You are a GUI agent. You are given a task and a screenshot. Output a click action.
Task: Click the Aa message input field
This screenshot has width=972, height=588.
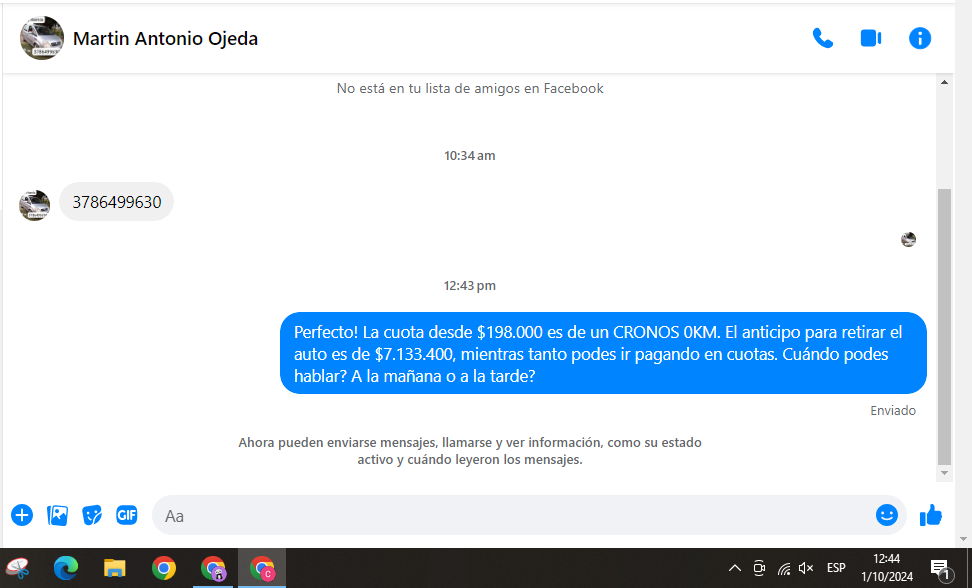511,516
